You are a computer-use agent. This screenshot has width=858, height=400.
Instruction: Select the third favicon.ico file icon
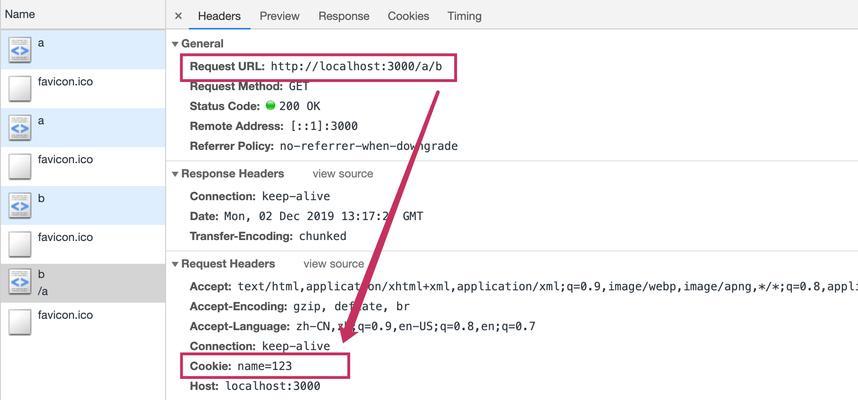tap(20, 244)
